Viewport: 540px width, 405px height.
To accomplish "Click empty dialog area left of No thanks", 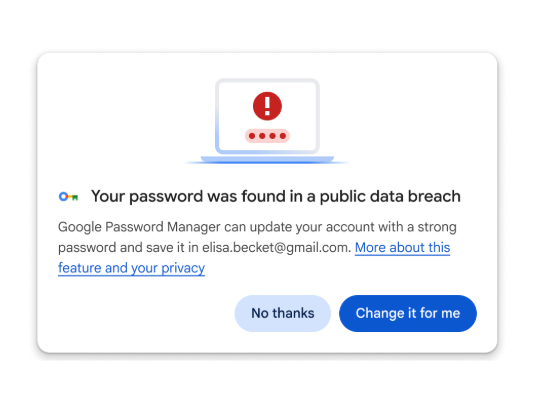I will tap(145, 313).
